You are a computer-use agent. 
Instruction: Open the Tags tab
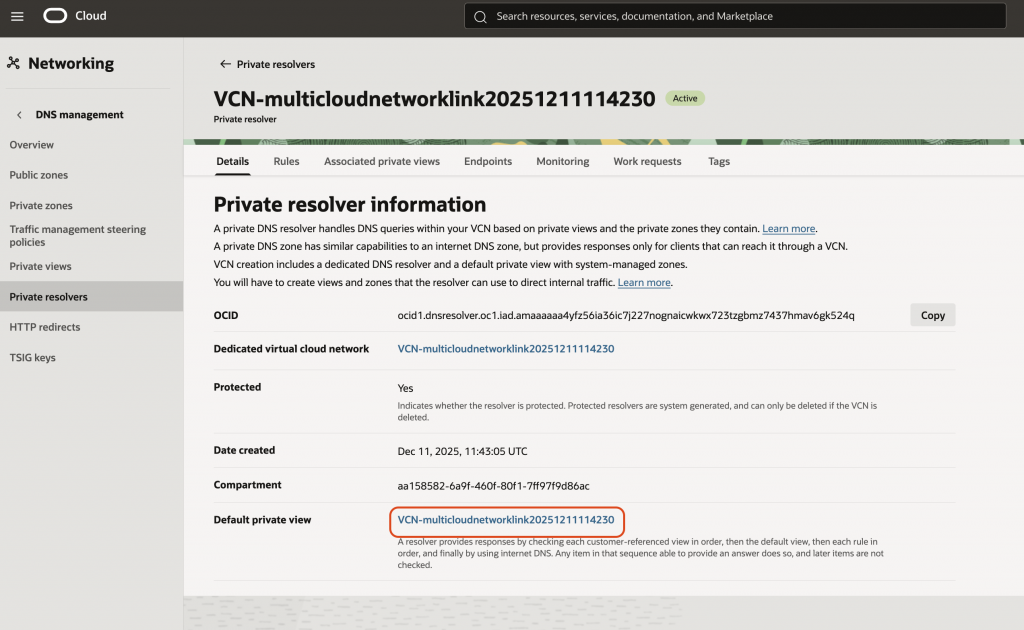pyautogui.click(x=718, y=161)
